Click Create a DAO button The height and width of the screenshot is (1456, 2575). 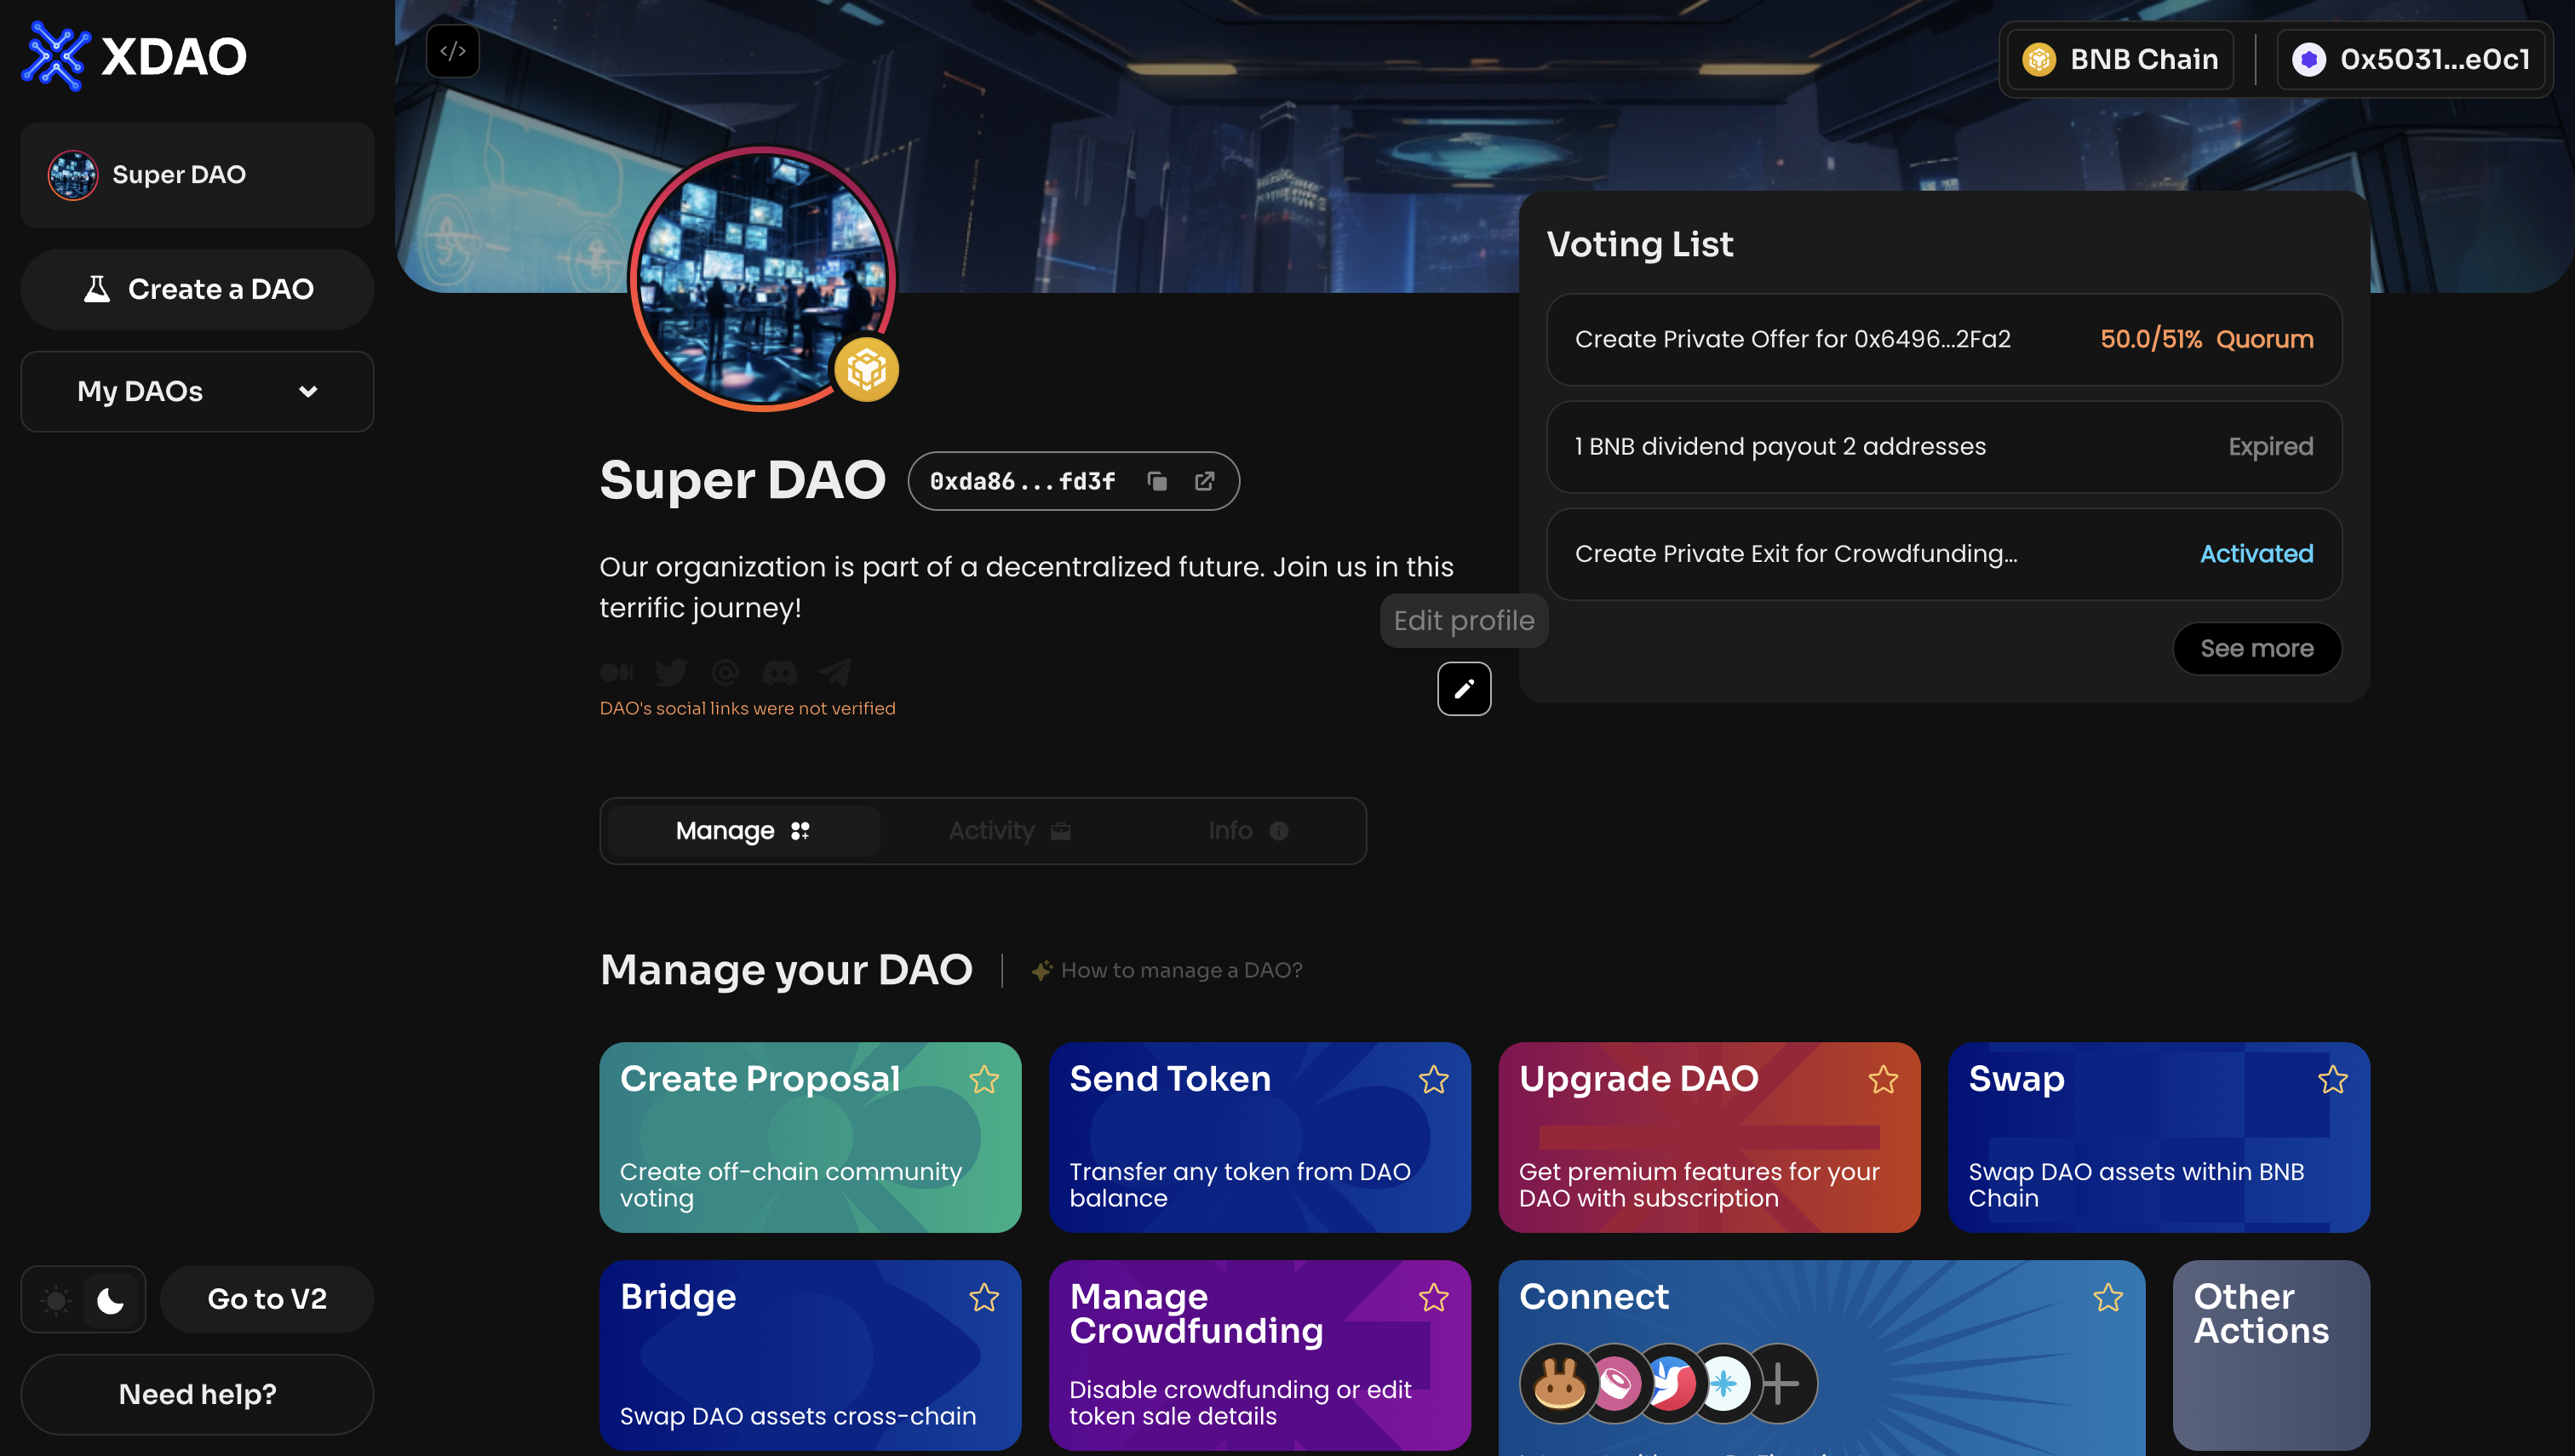(197, 290)
